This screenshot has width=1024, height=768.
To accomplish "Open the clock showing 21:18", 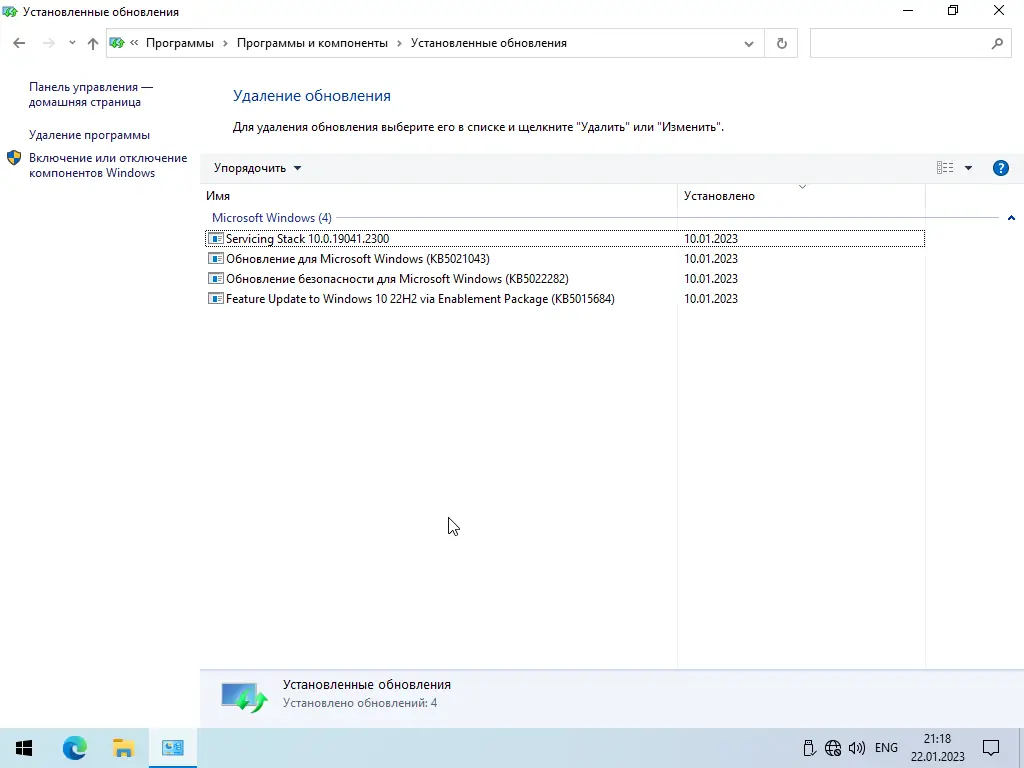I will tap(938, 748).
